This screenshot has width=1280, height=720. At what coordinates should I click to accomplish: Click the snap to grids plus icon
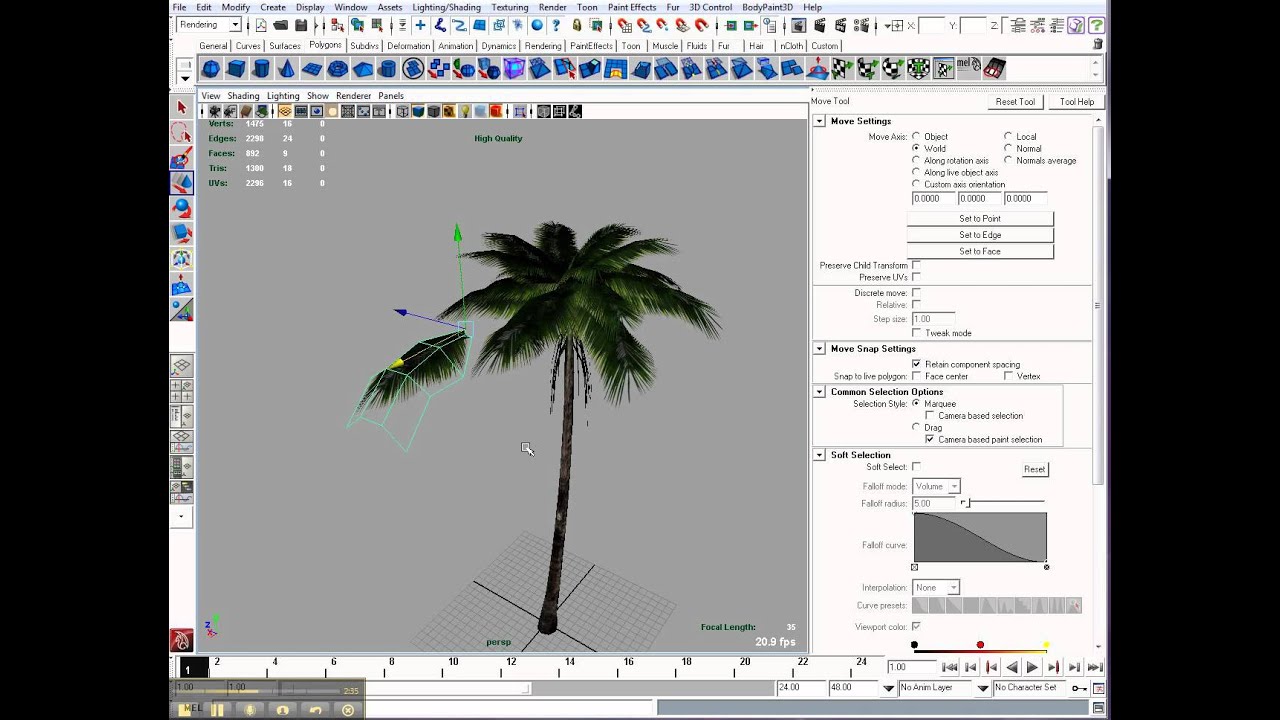420,25
